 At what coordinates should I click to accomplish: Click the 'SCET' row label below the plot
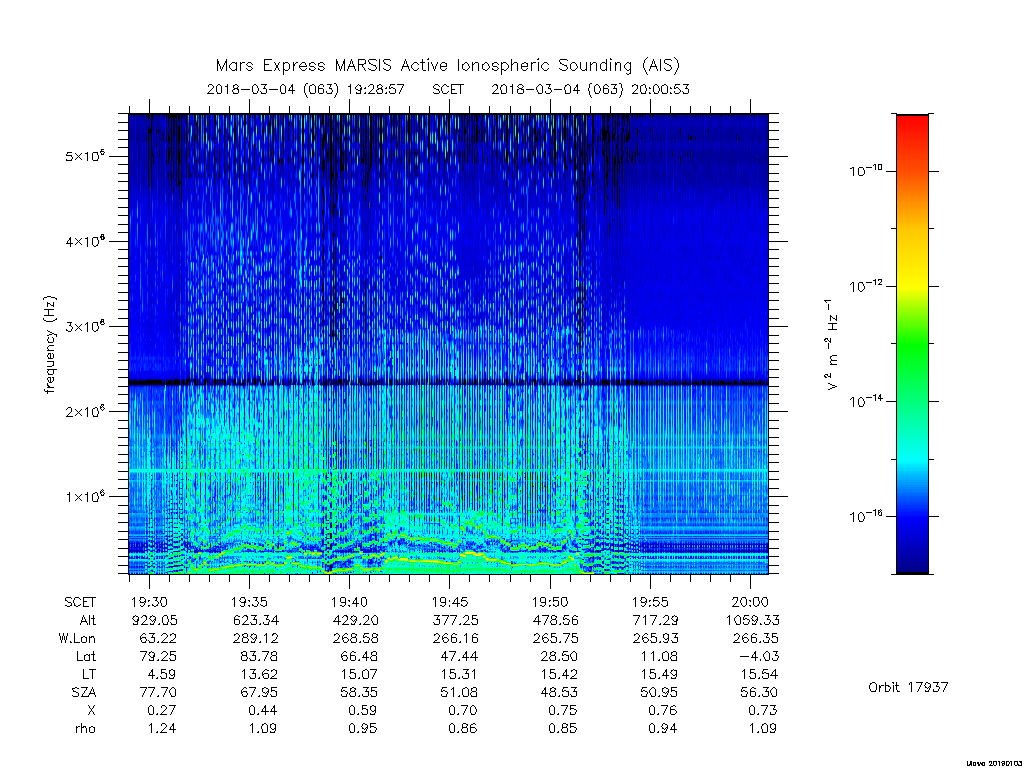click(80, 602)
